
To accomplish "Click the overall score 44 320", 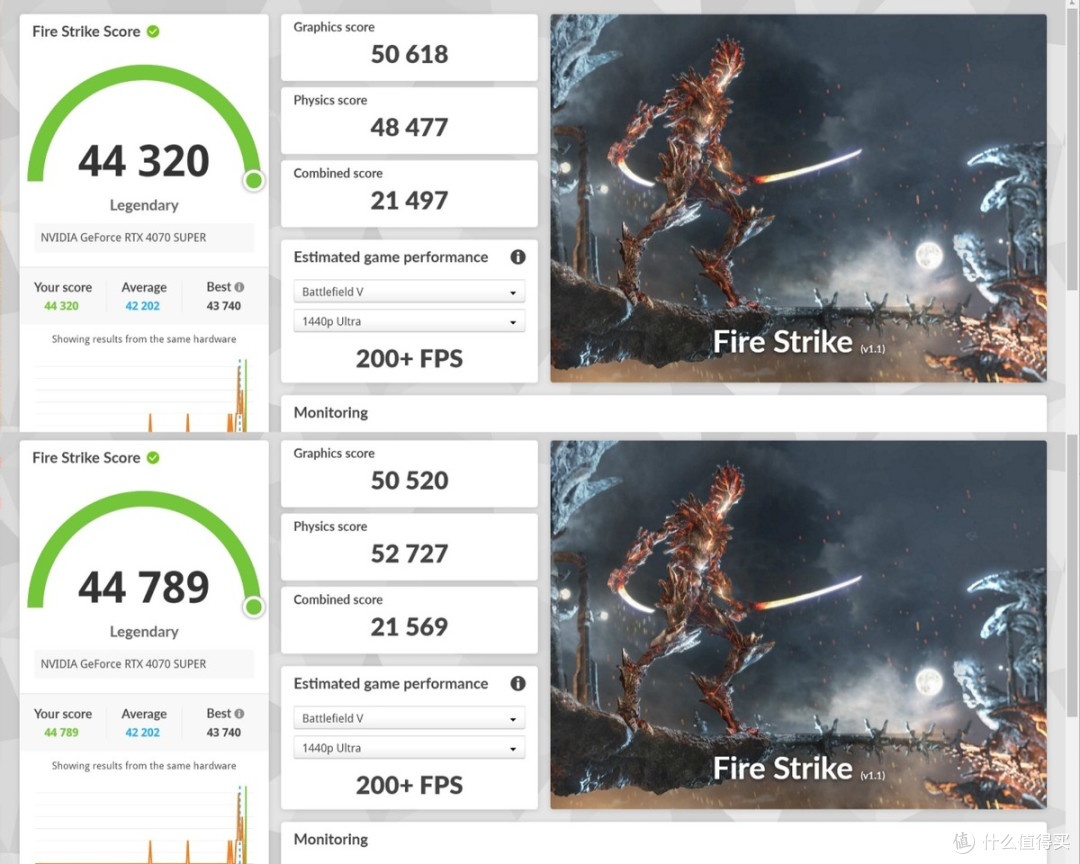I will pos(143,161).
